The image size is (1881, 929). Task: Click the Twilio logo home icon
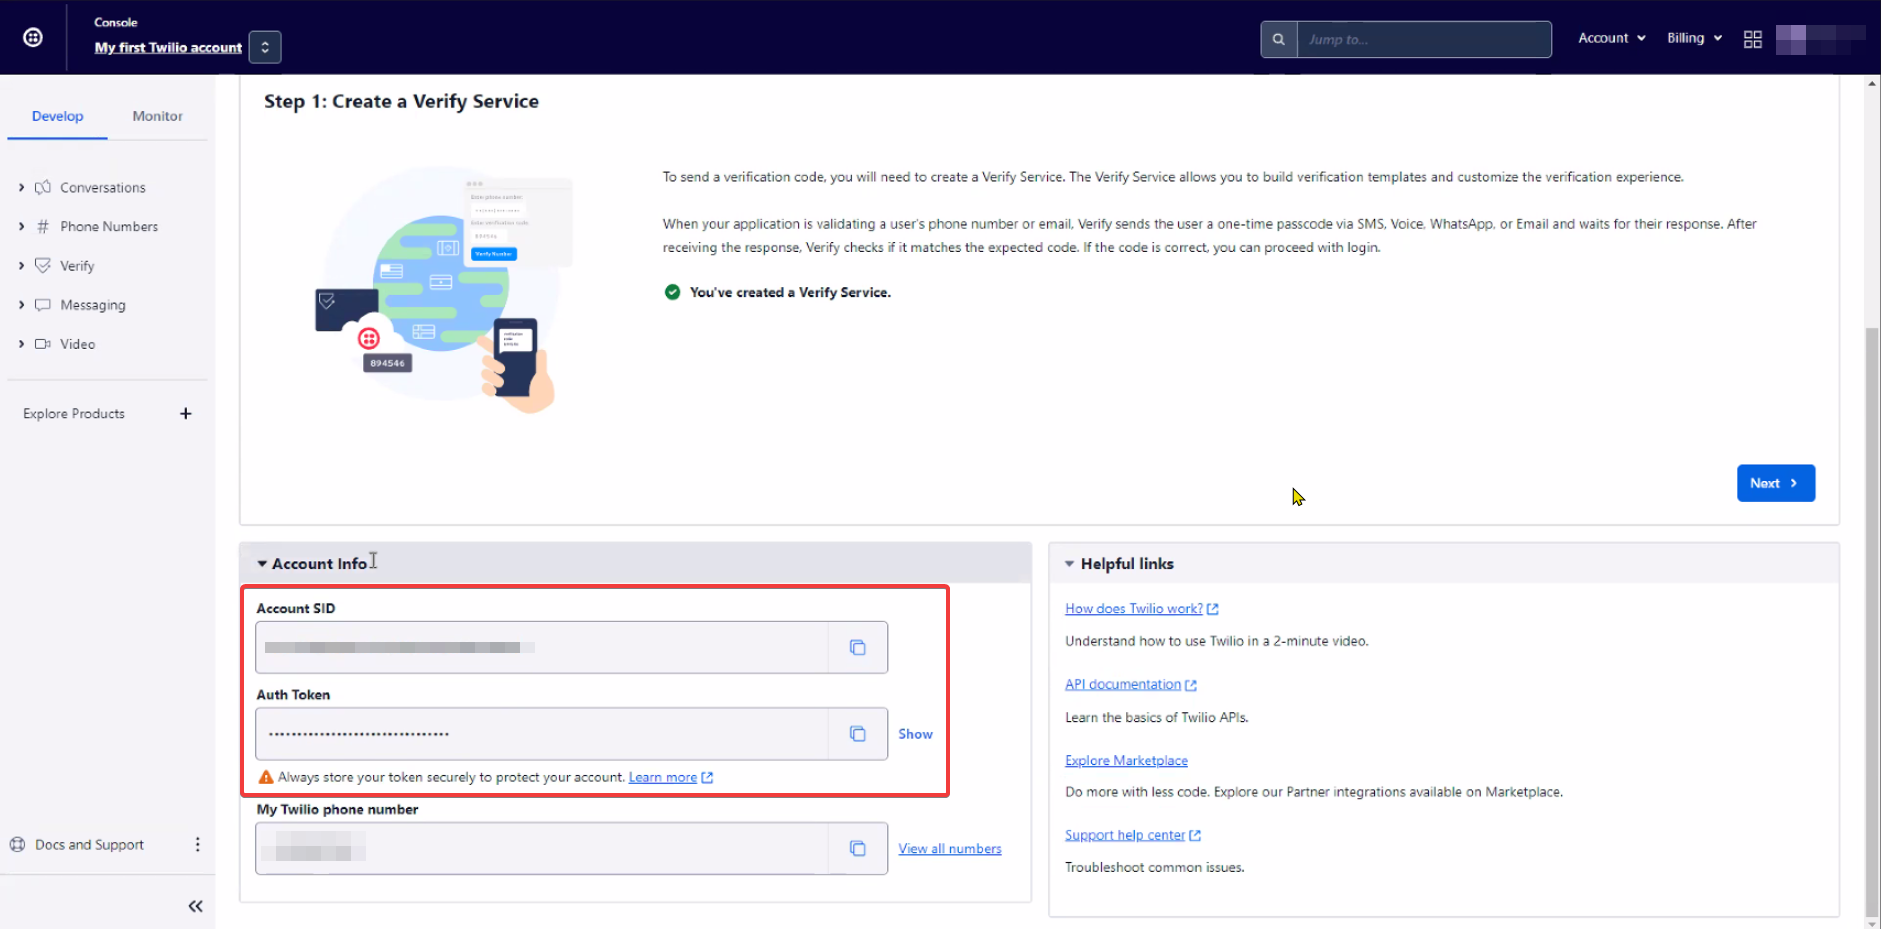tap(33, 38)
